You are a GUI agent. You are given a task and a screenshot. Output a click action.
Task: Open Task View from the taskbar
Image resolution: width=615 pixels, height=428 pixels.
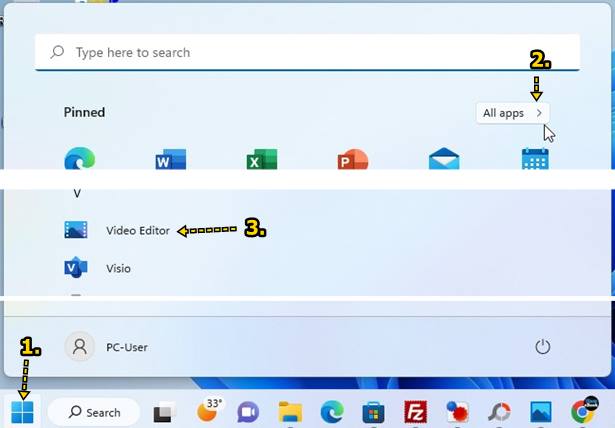click(164, 413)
